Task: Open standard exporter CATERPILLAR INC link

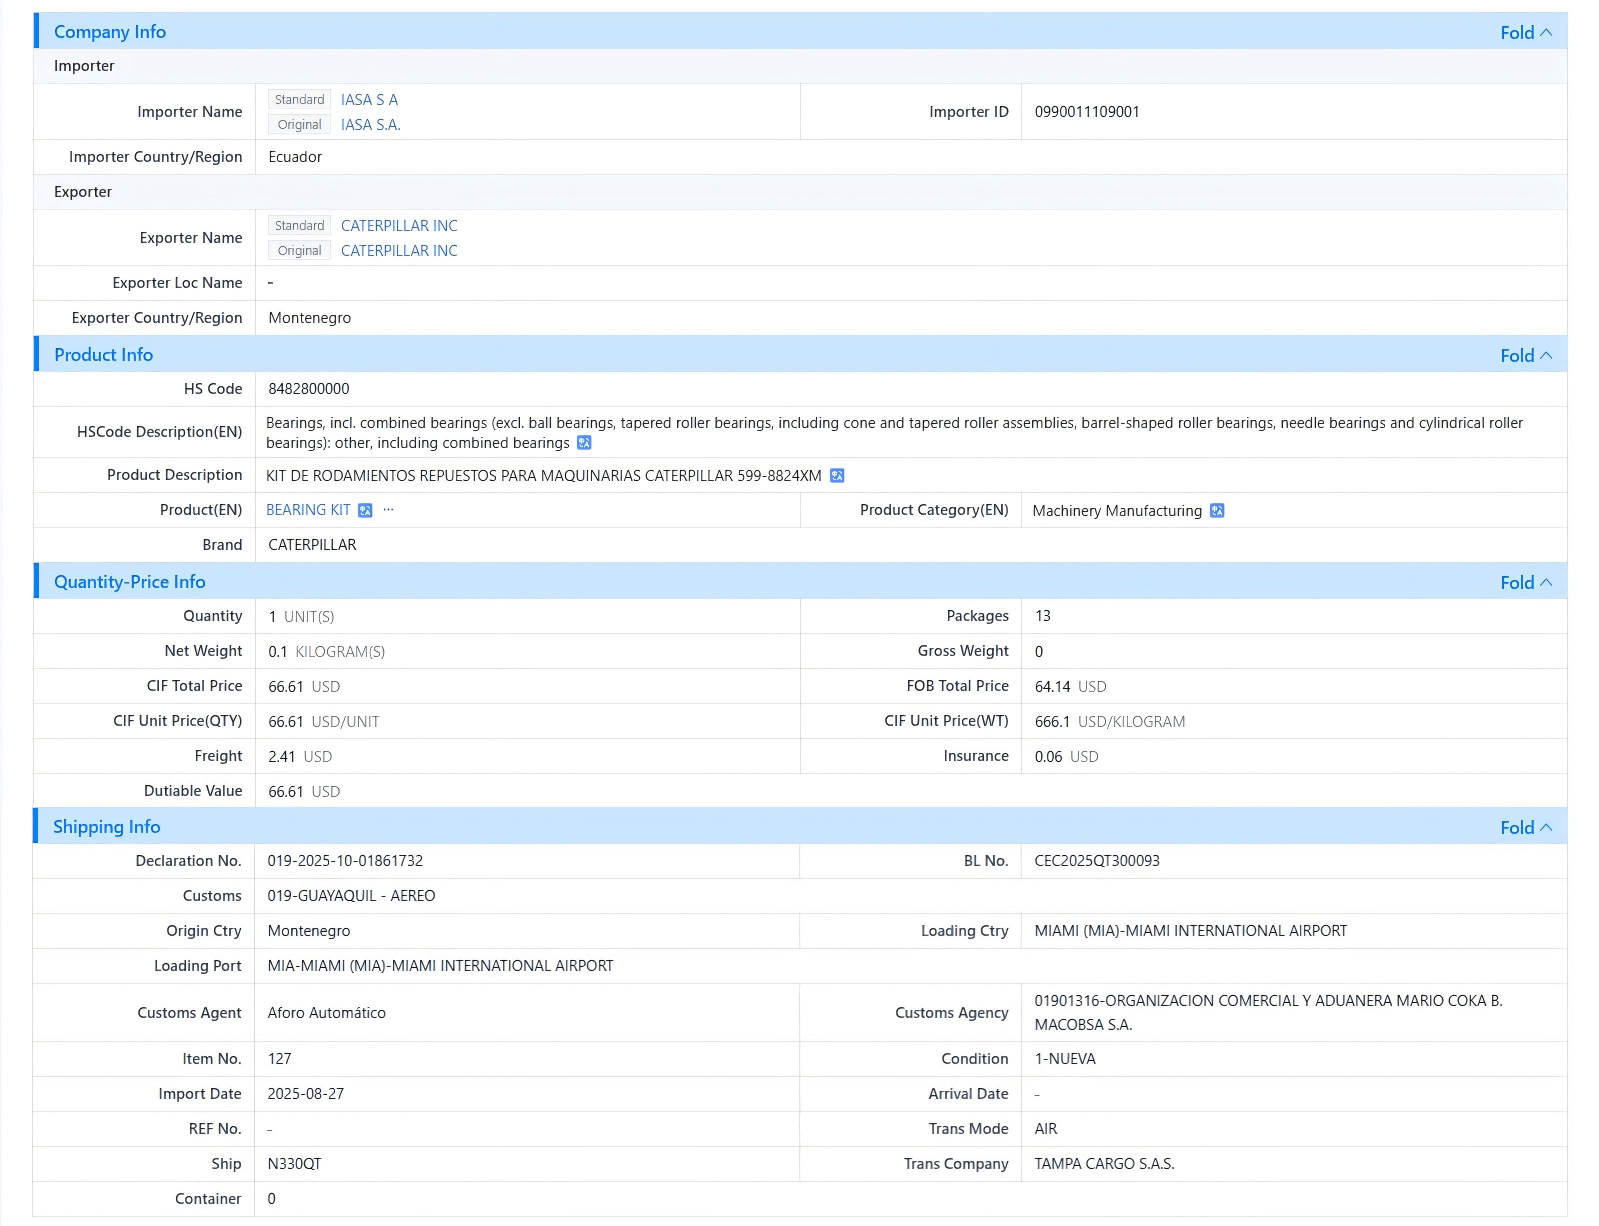Action: pyautogui.click(x=399, y=226)
